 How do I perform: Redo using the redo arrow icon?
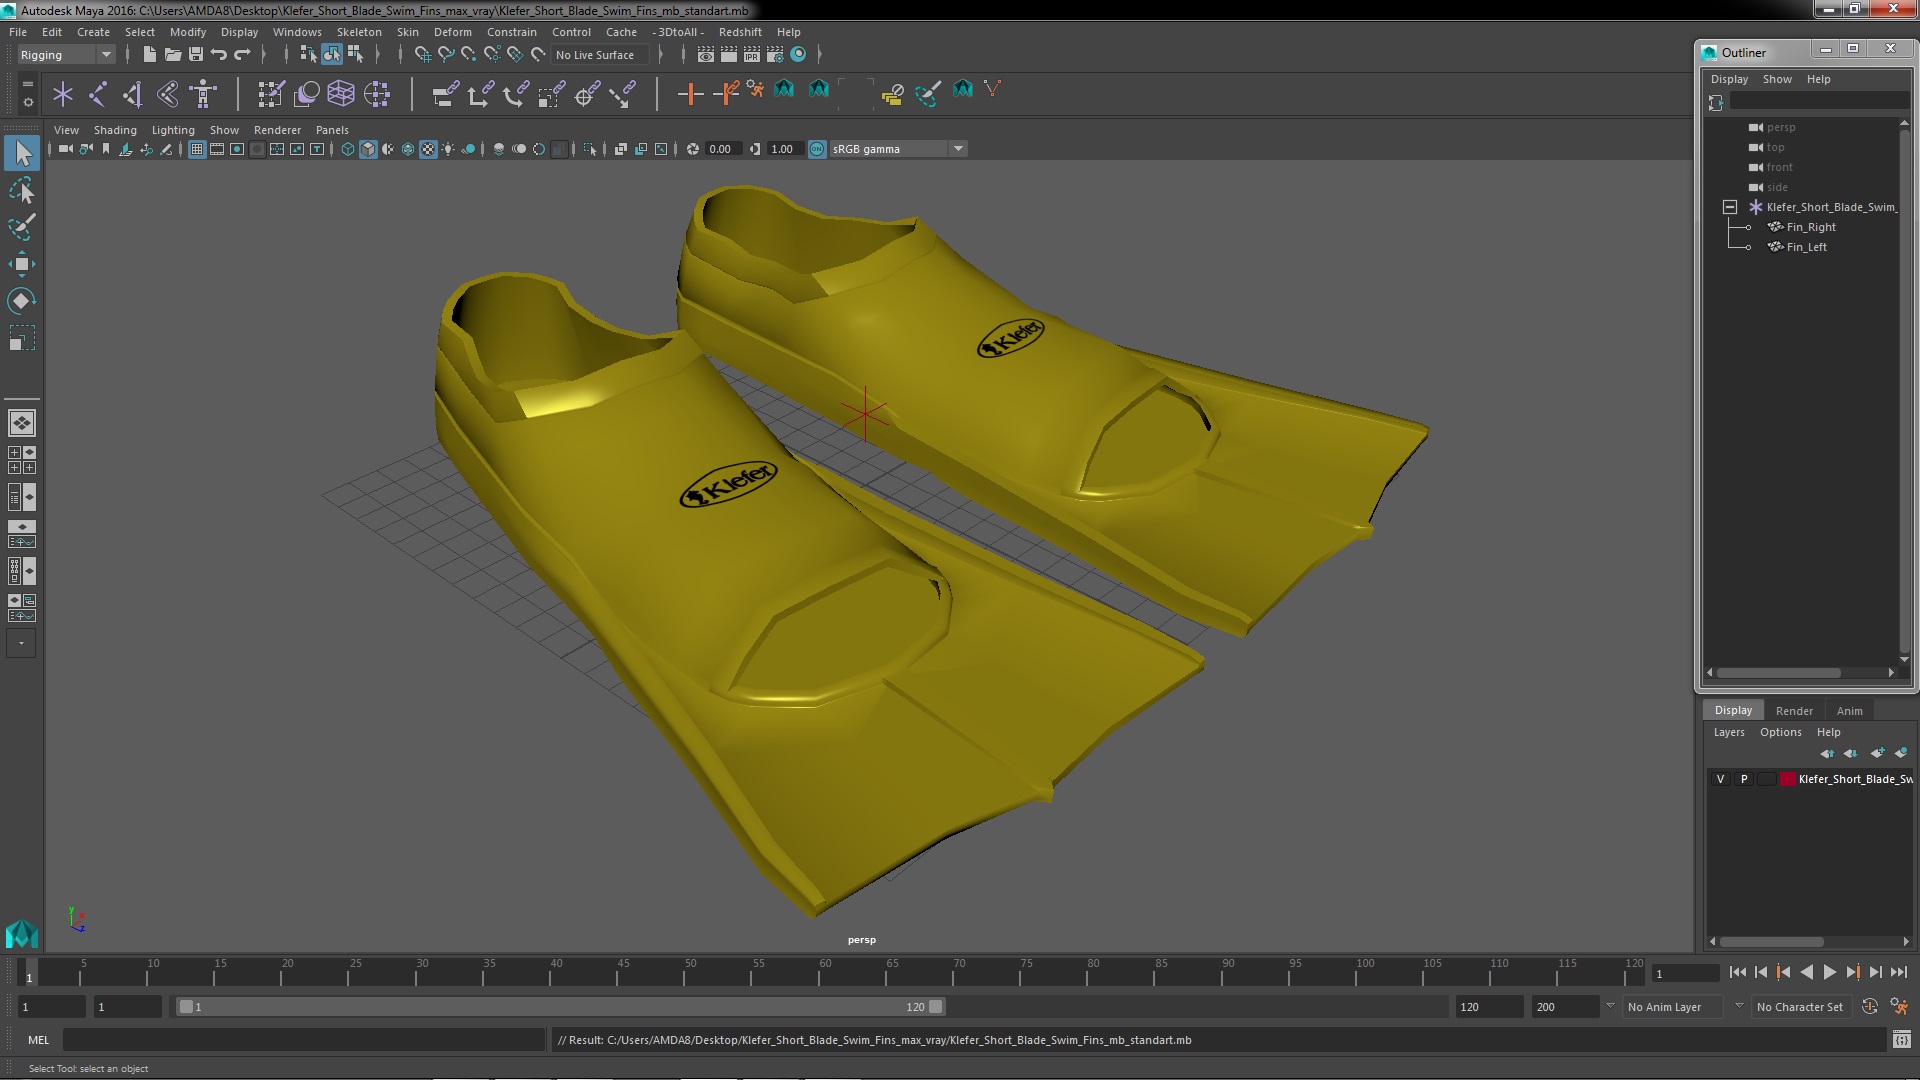[x=242, y=54]
